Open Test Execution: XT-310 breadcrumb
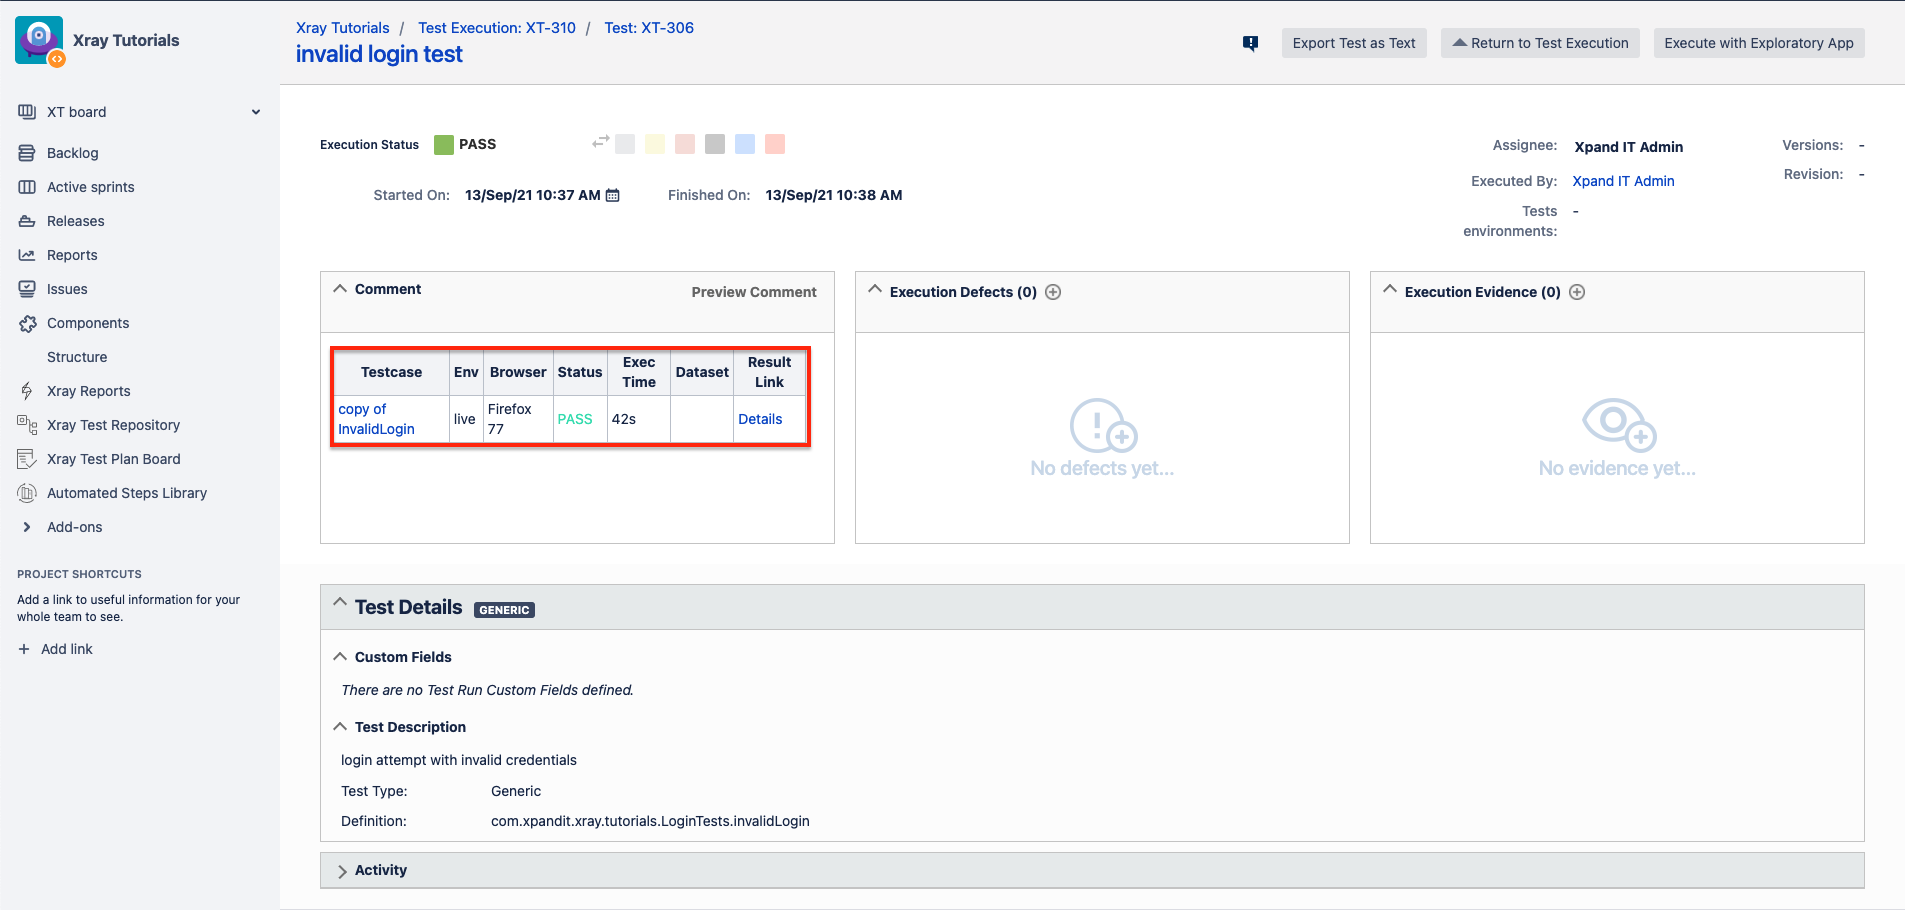The image size is (1905, 910). click(x=497, y=28)
